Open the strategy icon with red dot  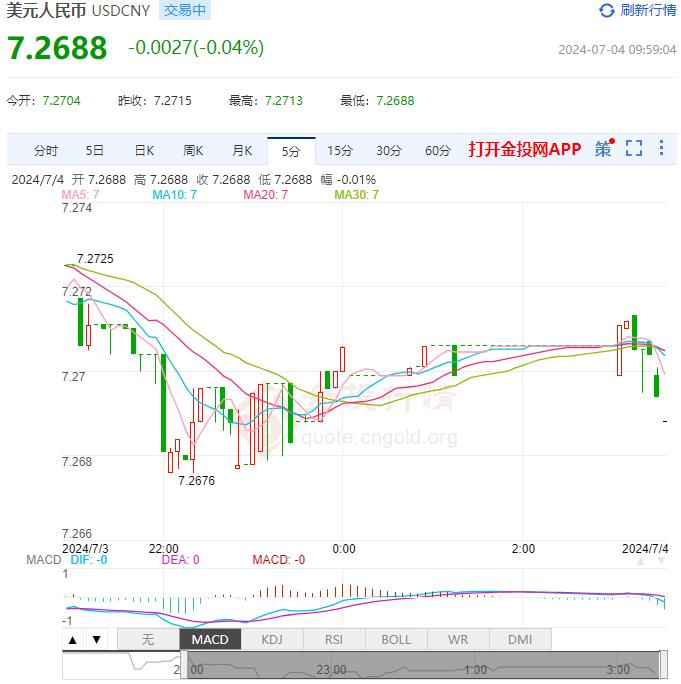pos(604,148)
